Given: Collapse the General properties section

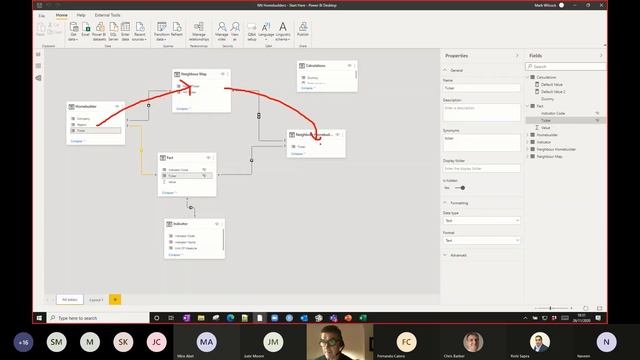Looking at the screenshot, I should click(x=445, y=70).
